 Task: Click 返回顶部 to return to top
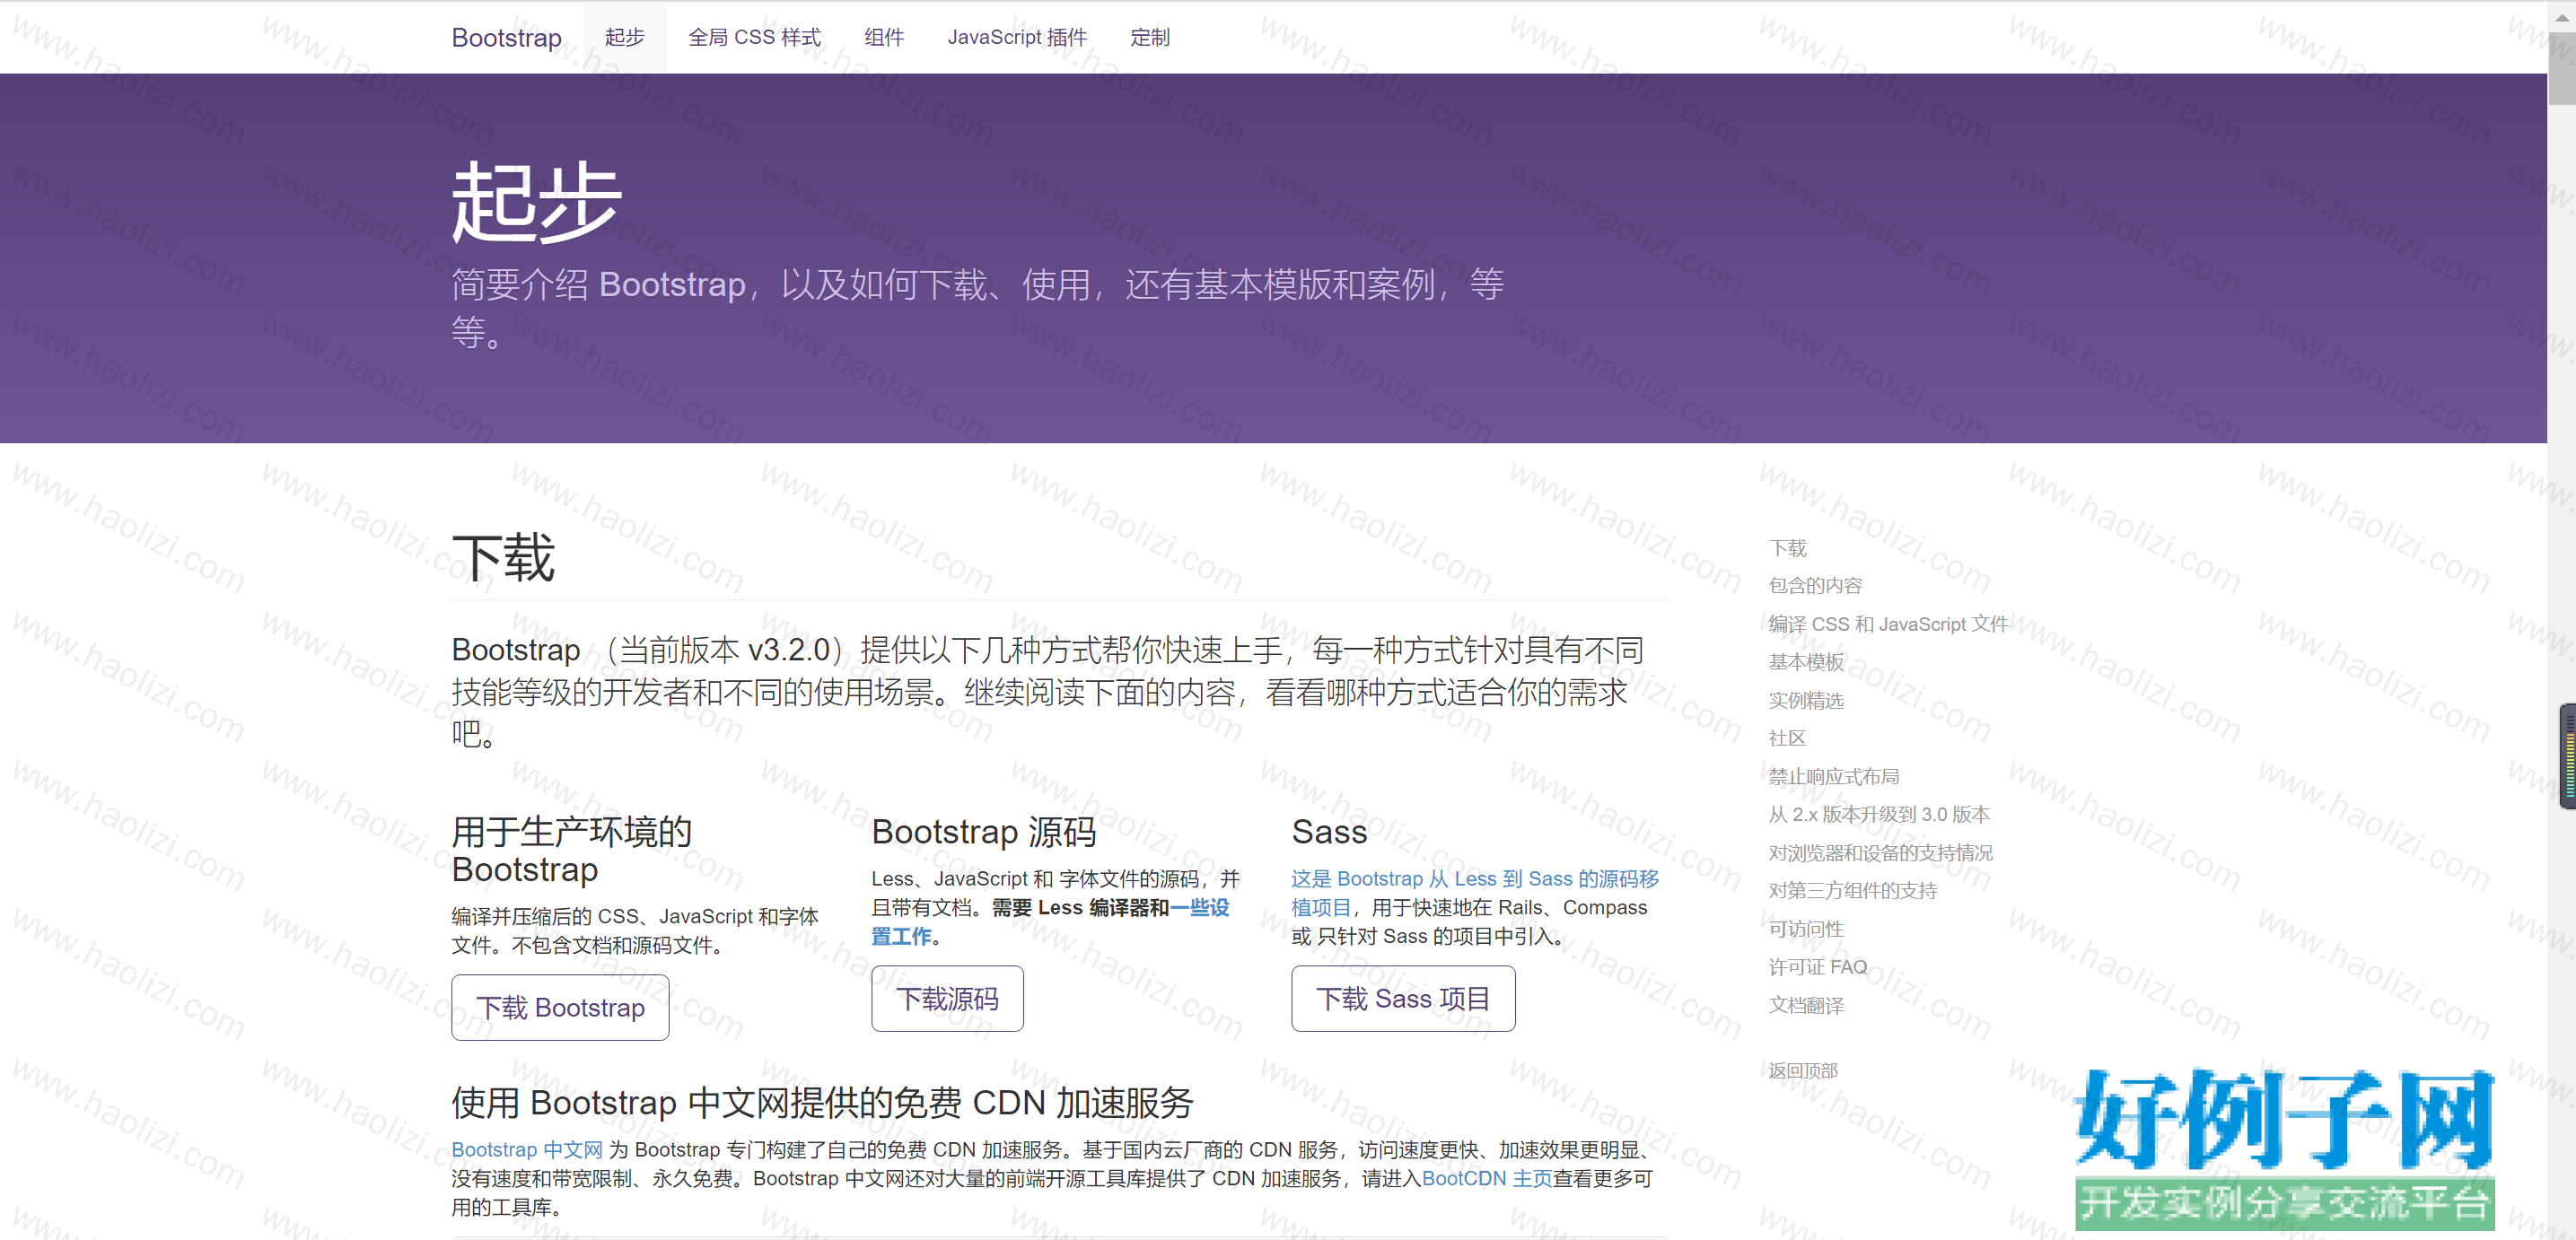1803,1070
